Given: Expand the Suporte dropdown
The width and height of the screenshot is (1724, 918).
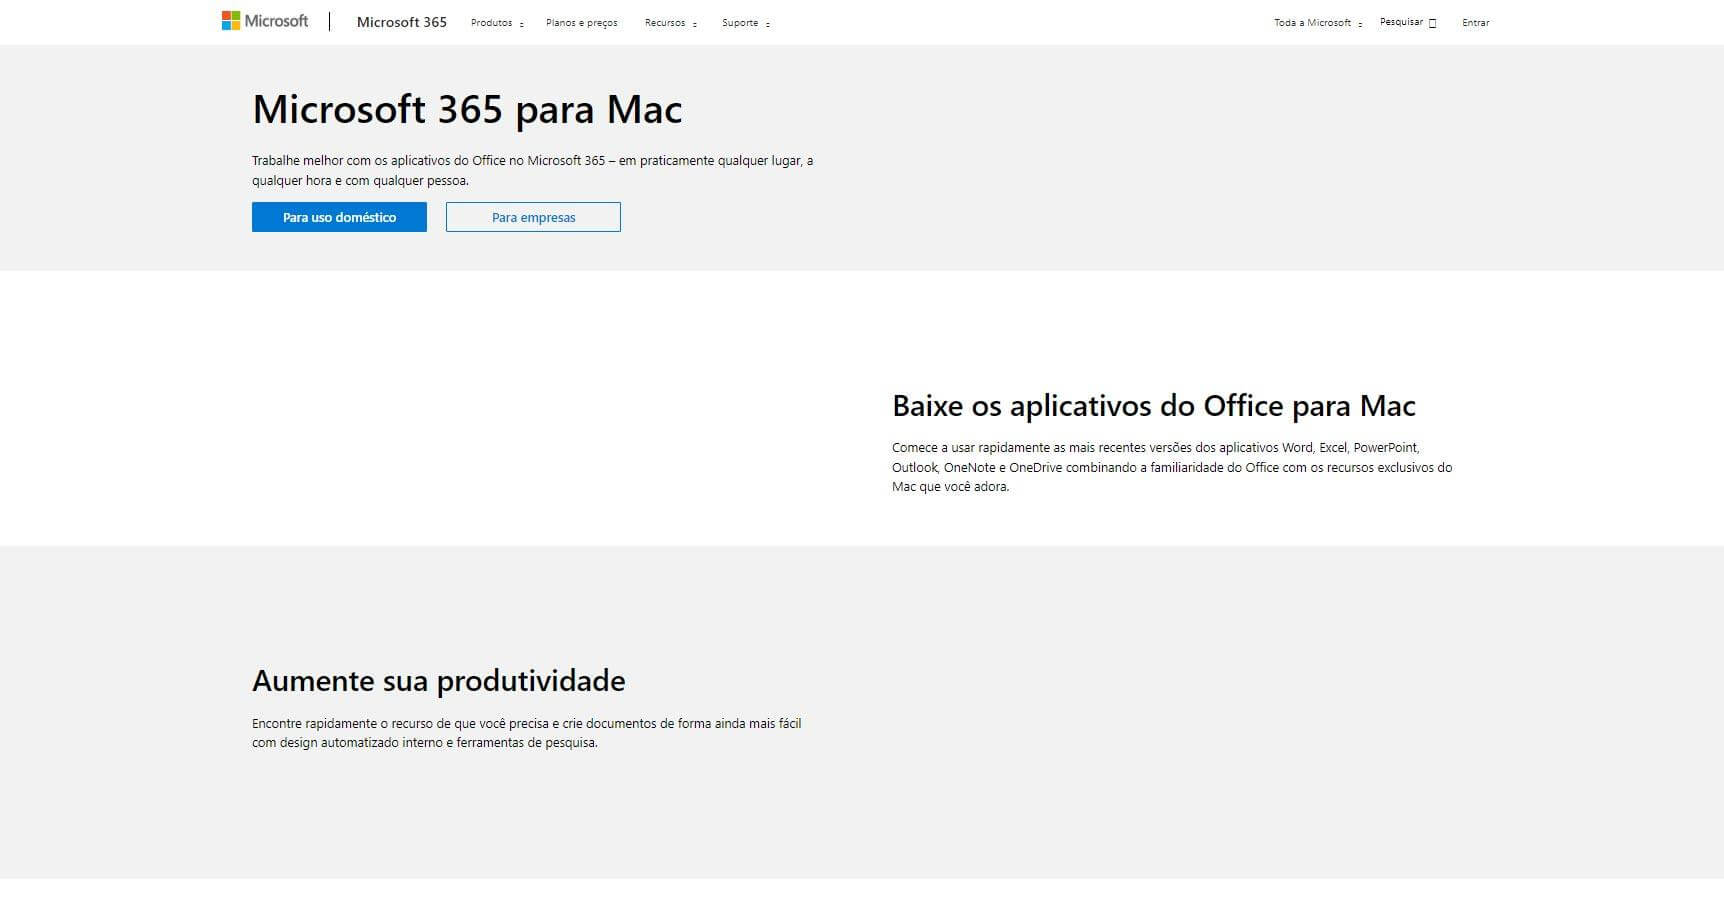Looking at the screenshot, I should [746, 23].
